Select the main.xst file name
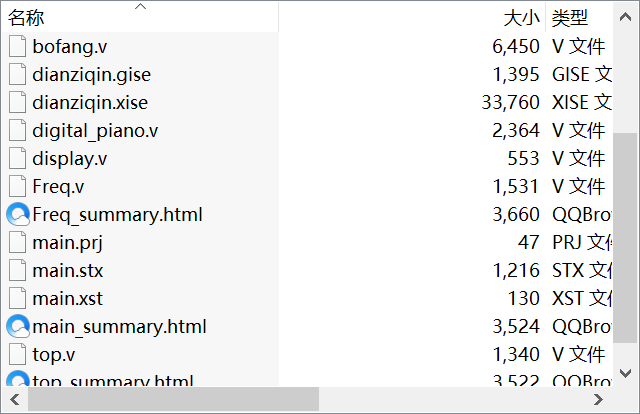Screen dimensions: 640x414 click(67, 298)
